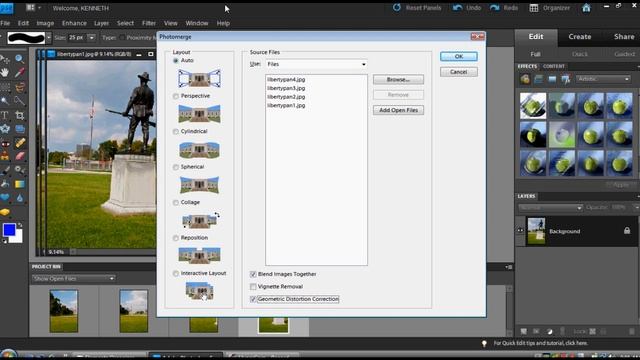Select the Eyedropper tool
Image resolution: width=640 pixels, height=360 pixels.
[20, 73]
